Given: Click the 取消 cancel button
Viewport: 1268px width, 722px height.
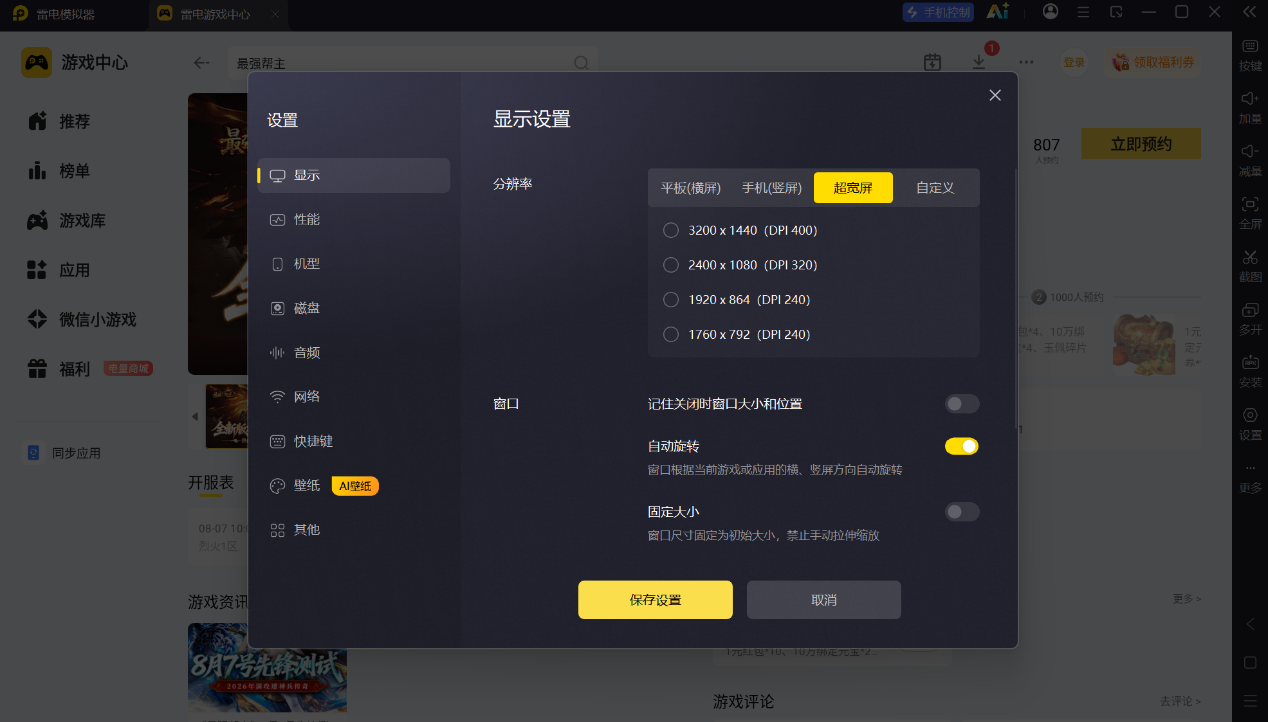Looking at the screenshot, I should coord(824,600).
